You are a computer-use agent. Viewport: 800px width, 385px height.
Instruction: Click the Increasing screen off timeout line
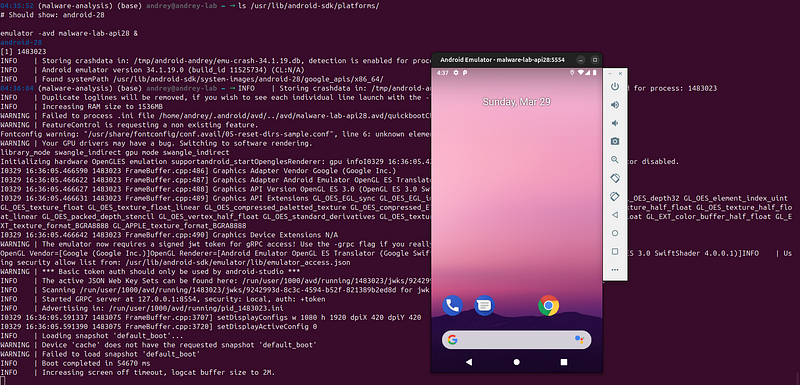[x=138, y=372]
